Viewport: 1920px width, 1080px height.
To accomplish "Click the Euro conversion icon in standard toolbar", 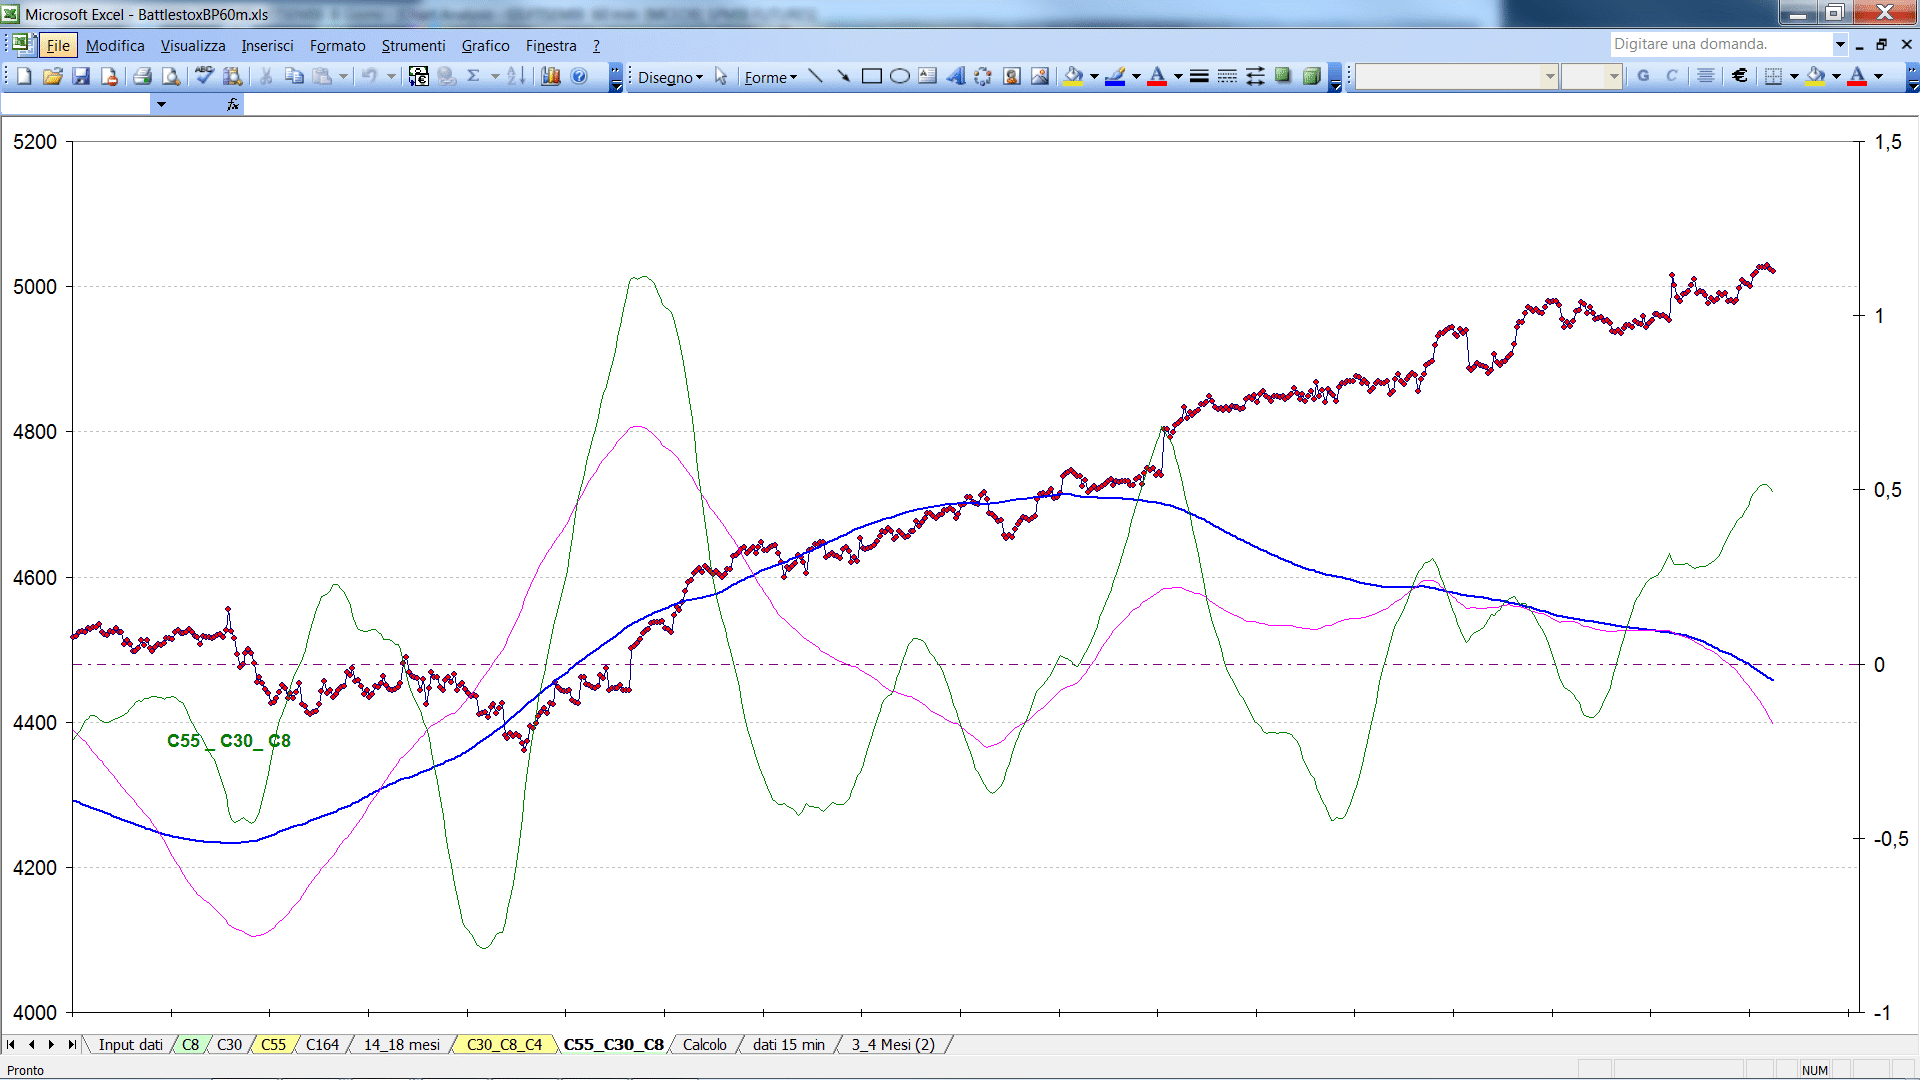I will click(419, 76).
